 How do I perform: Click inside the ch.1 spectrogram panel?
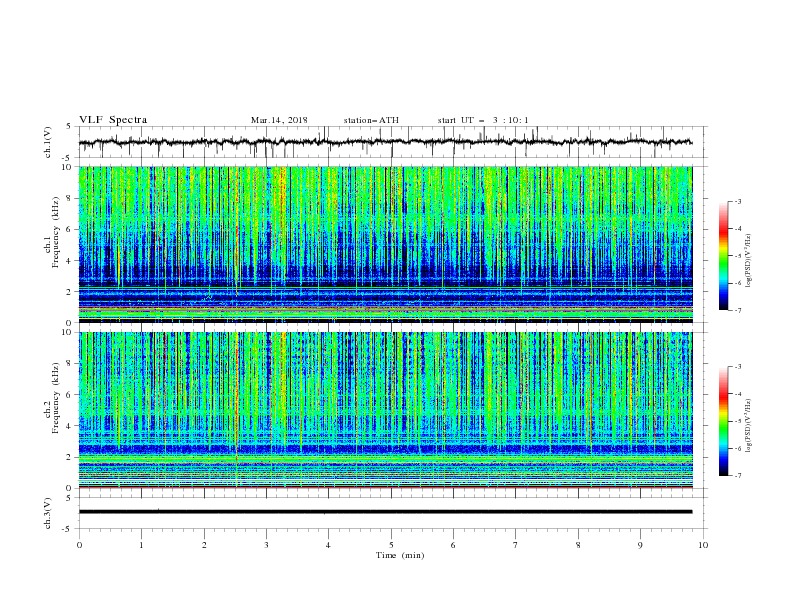[x=385, y=244]
